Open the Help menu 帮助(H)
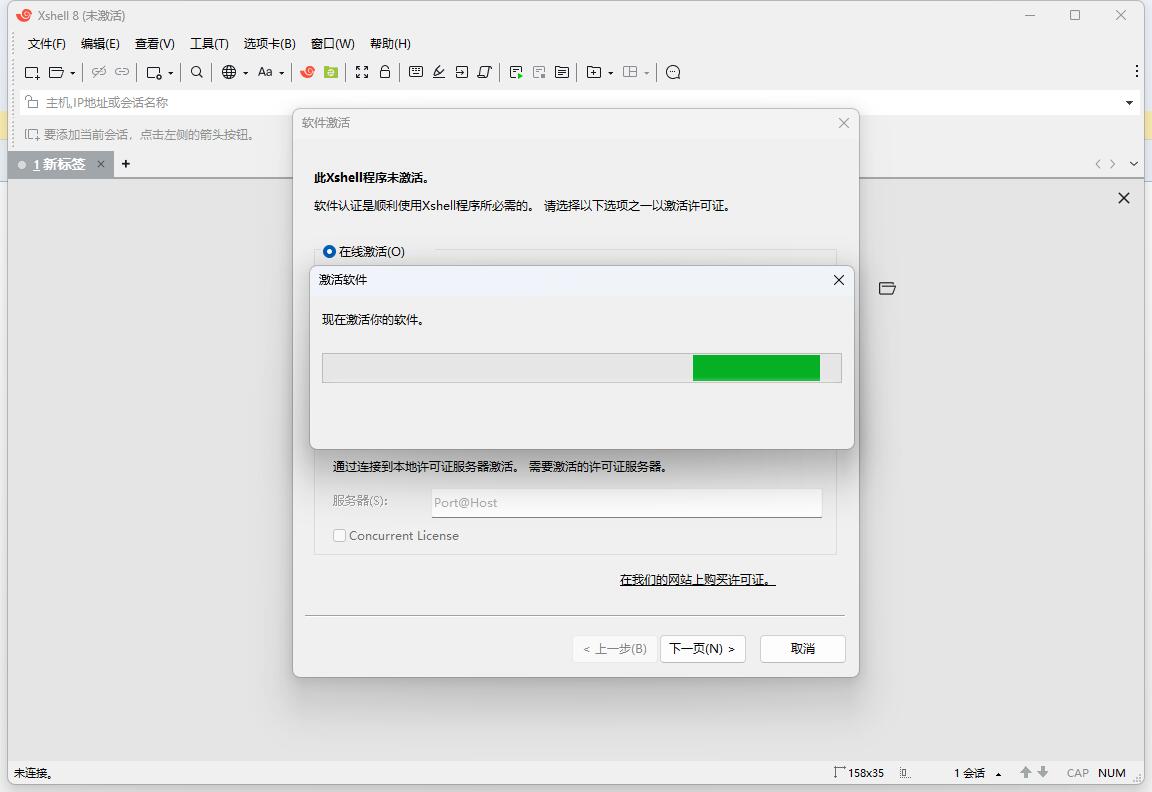Image resolution: width=1152 pixels, height=792 pixels. point(390,44)
